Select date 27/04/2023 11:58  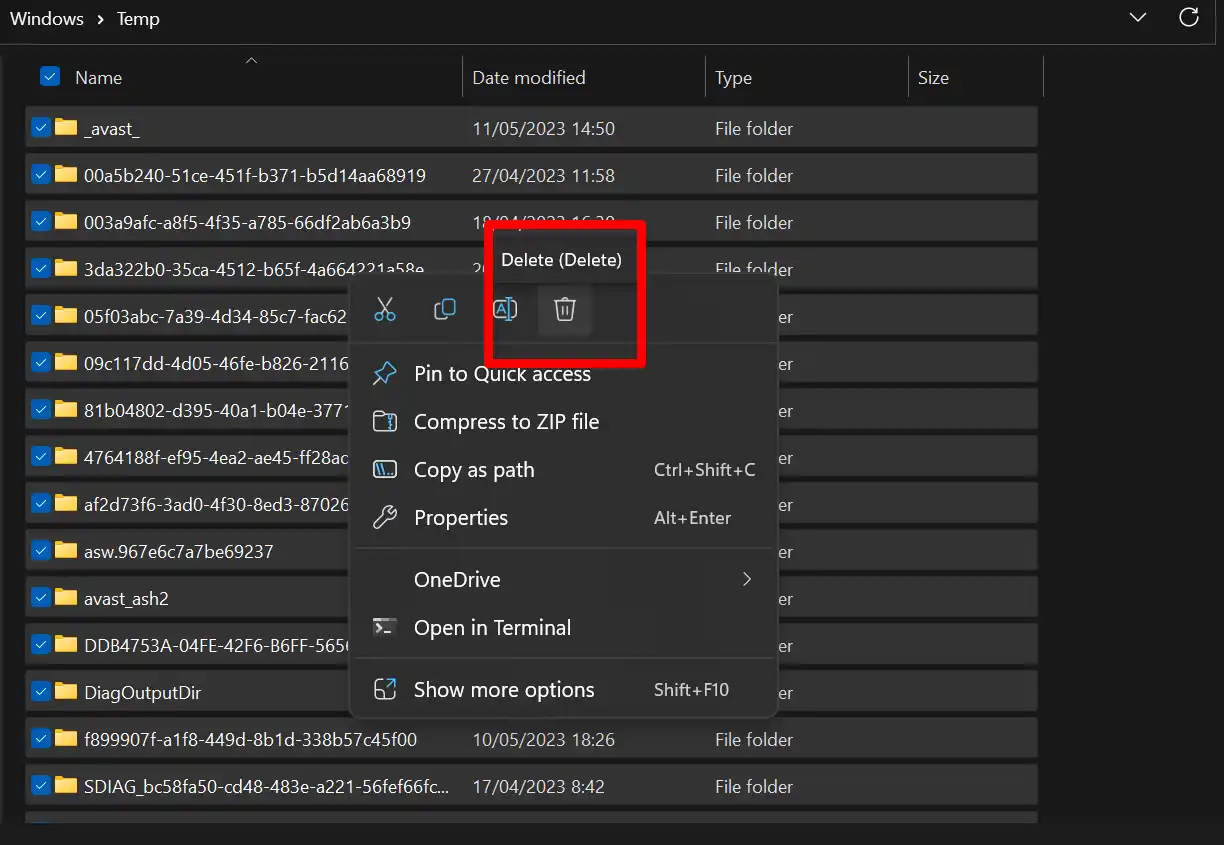coord(543,175)
